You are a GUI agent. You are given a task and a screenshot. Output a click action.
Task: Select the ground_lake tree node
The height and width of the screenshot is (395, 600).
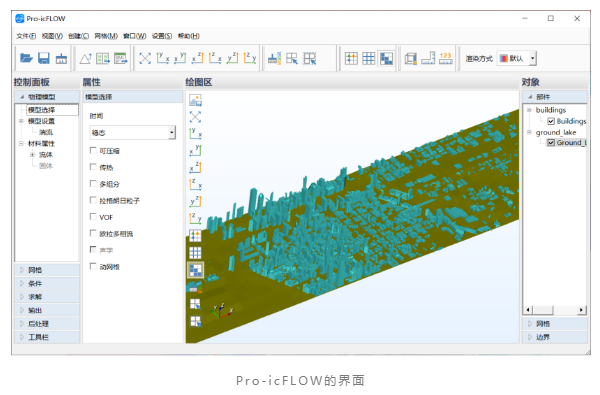tap(556, 132)
